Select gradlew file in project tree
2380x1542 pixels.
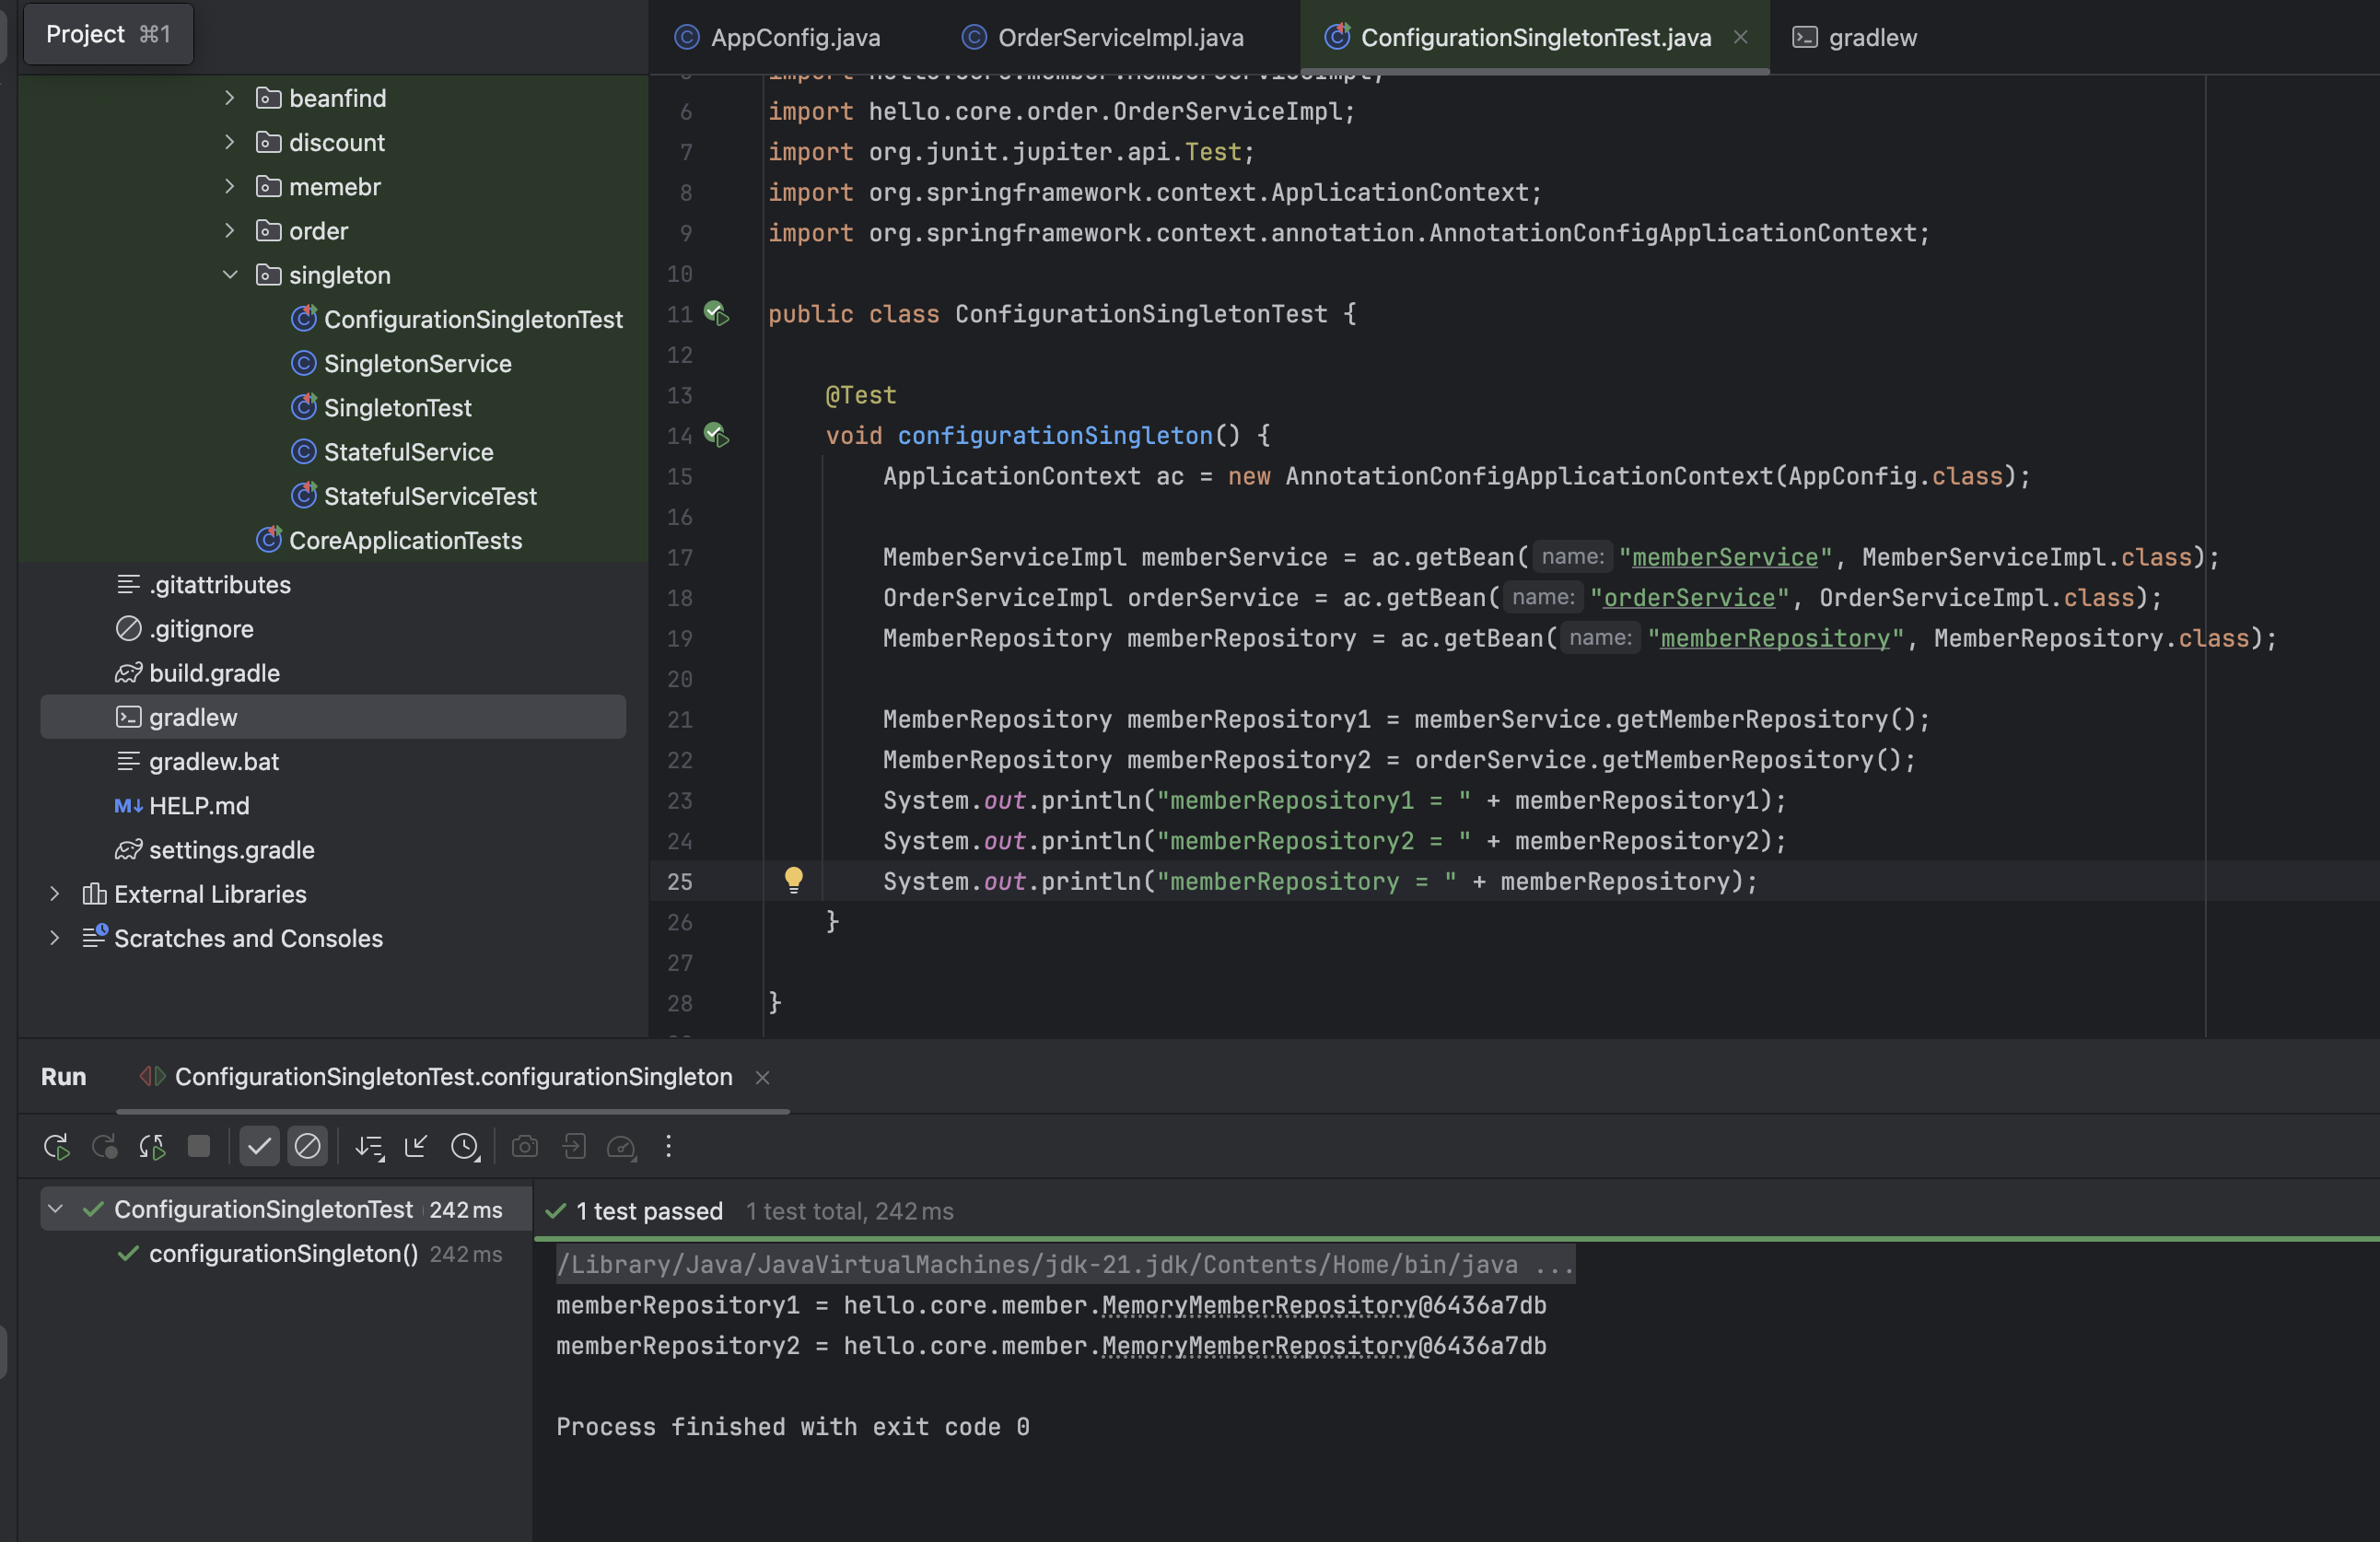[x=333, y=717]
